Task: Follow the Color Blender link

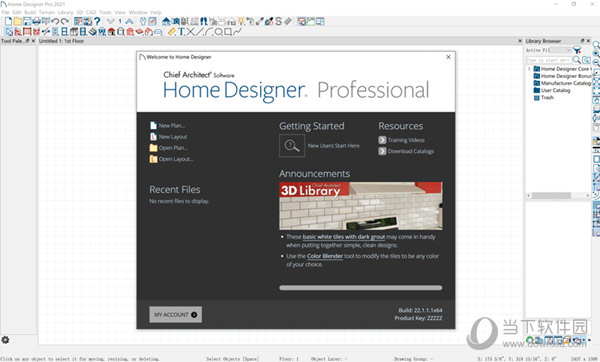Action: coord(325,256)
